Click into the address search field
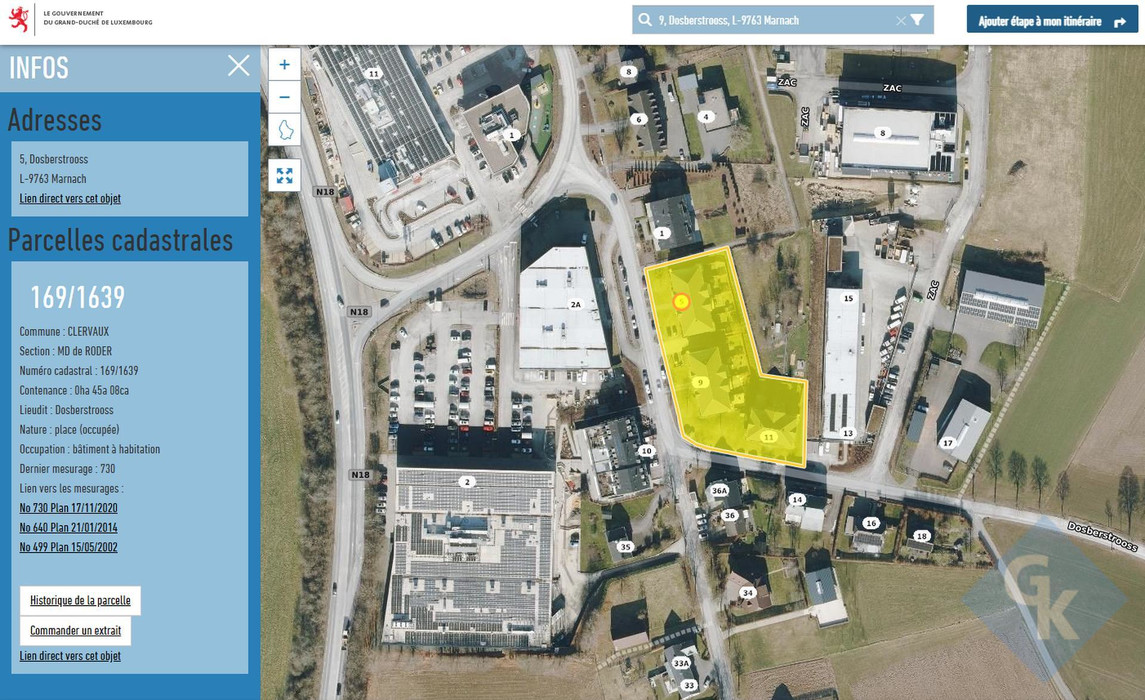The width and height of the screenshot is (1145, 700). click(x=770, y=20)
